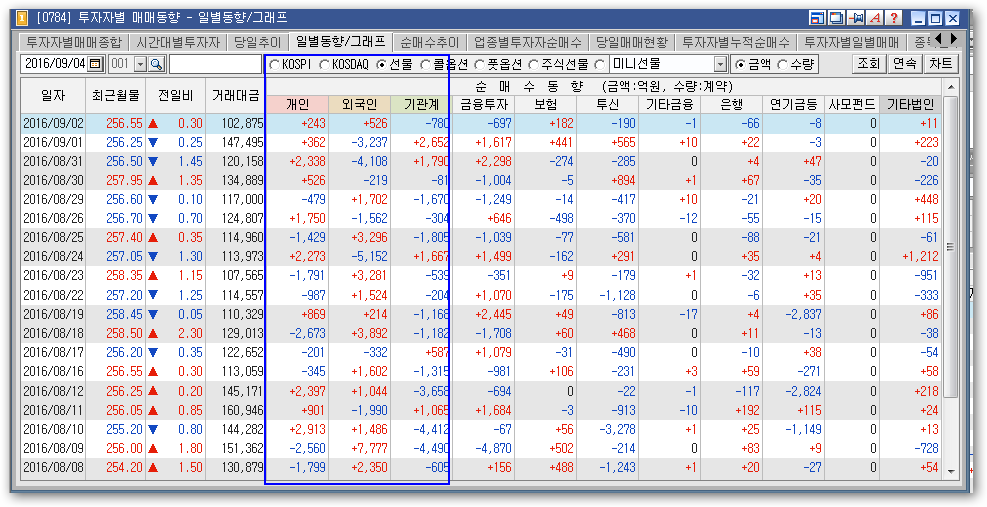
Task: Click foreign value -5,152
Action: tap(369, 257)
